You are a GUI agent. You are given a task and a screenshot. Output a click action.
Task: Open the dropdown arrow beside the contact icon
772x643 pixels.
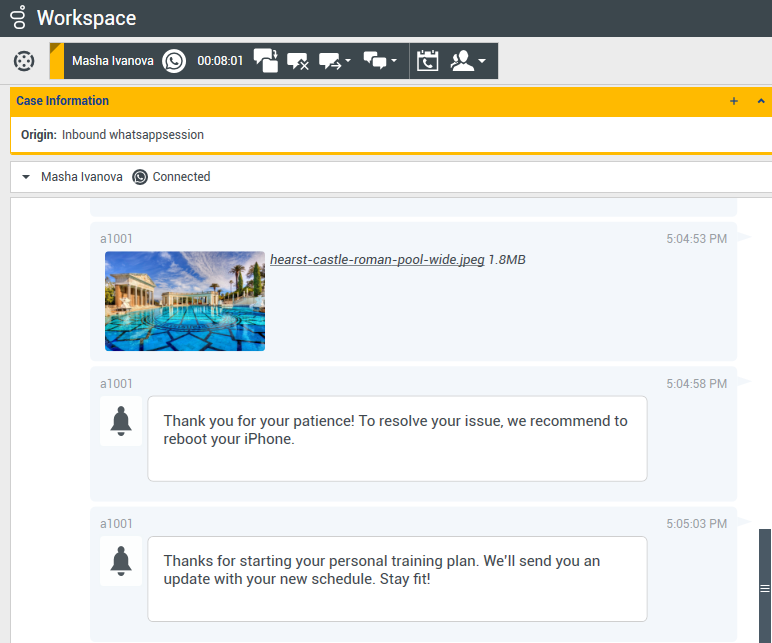coord(483,61)
